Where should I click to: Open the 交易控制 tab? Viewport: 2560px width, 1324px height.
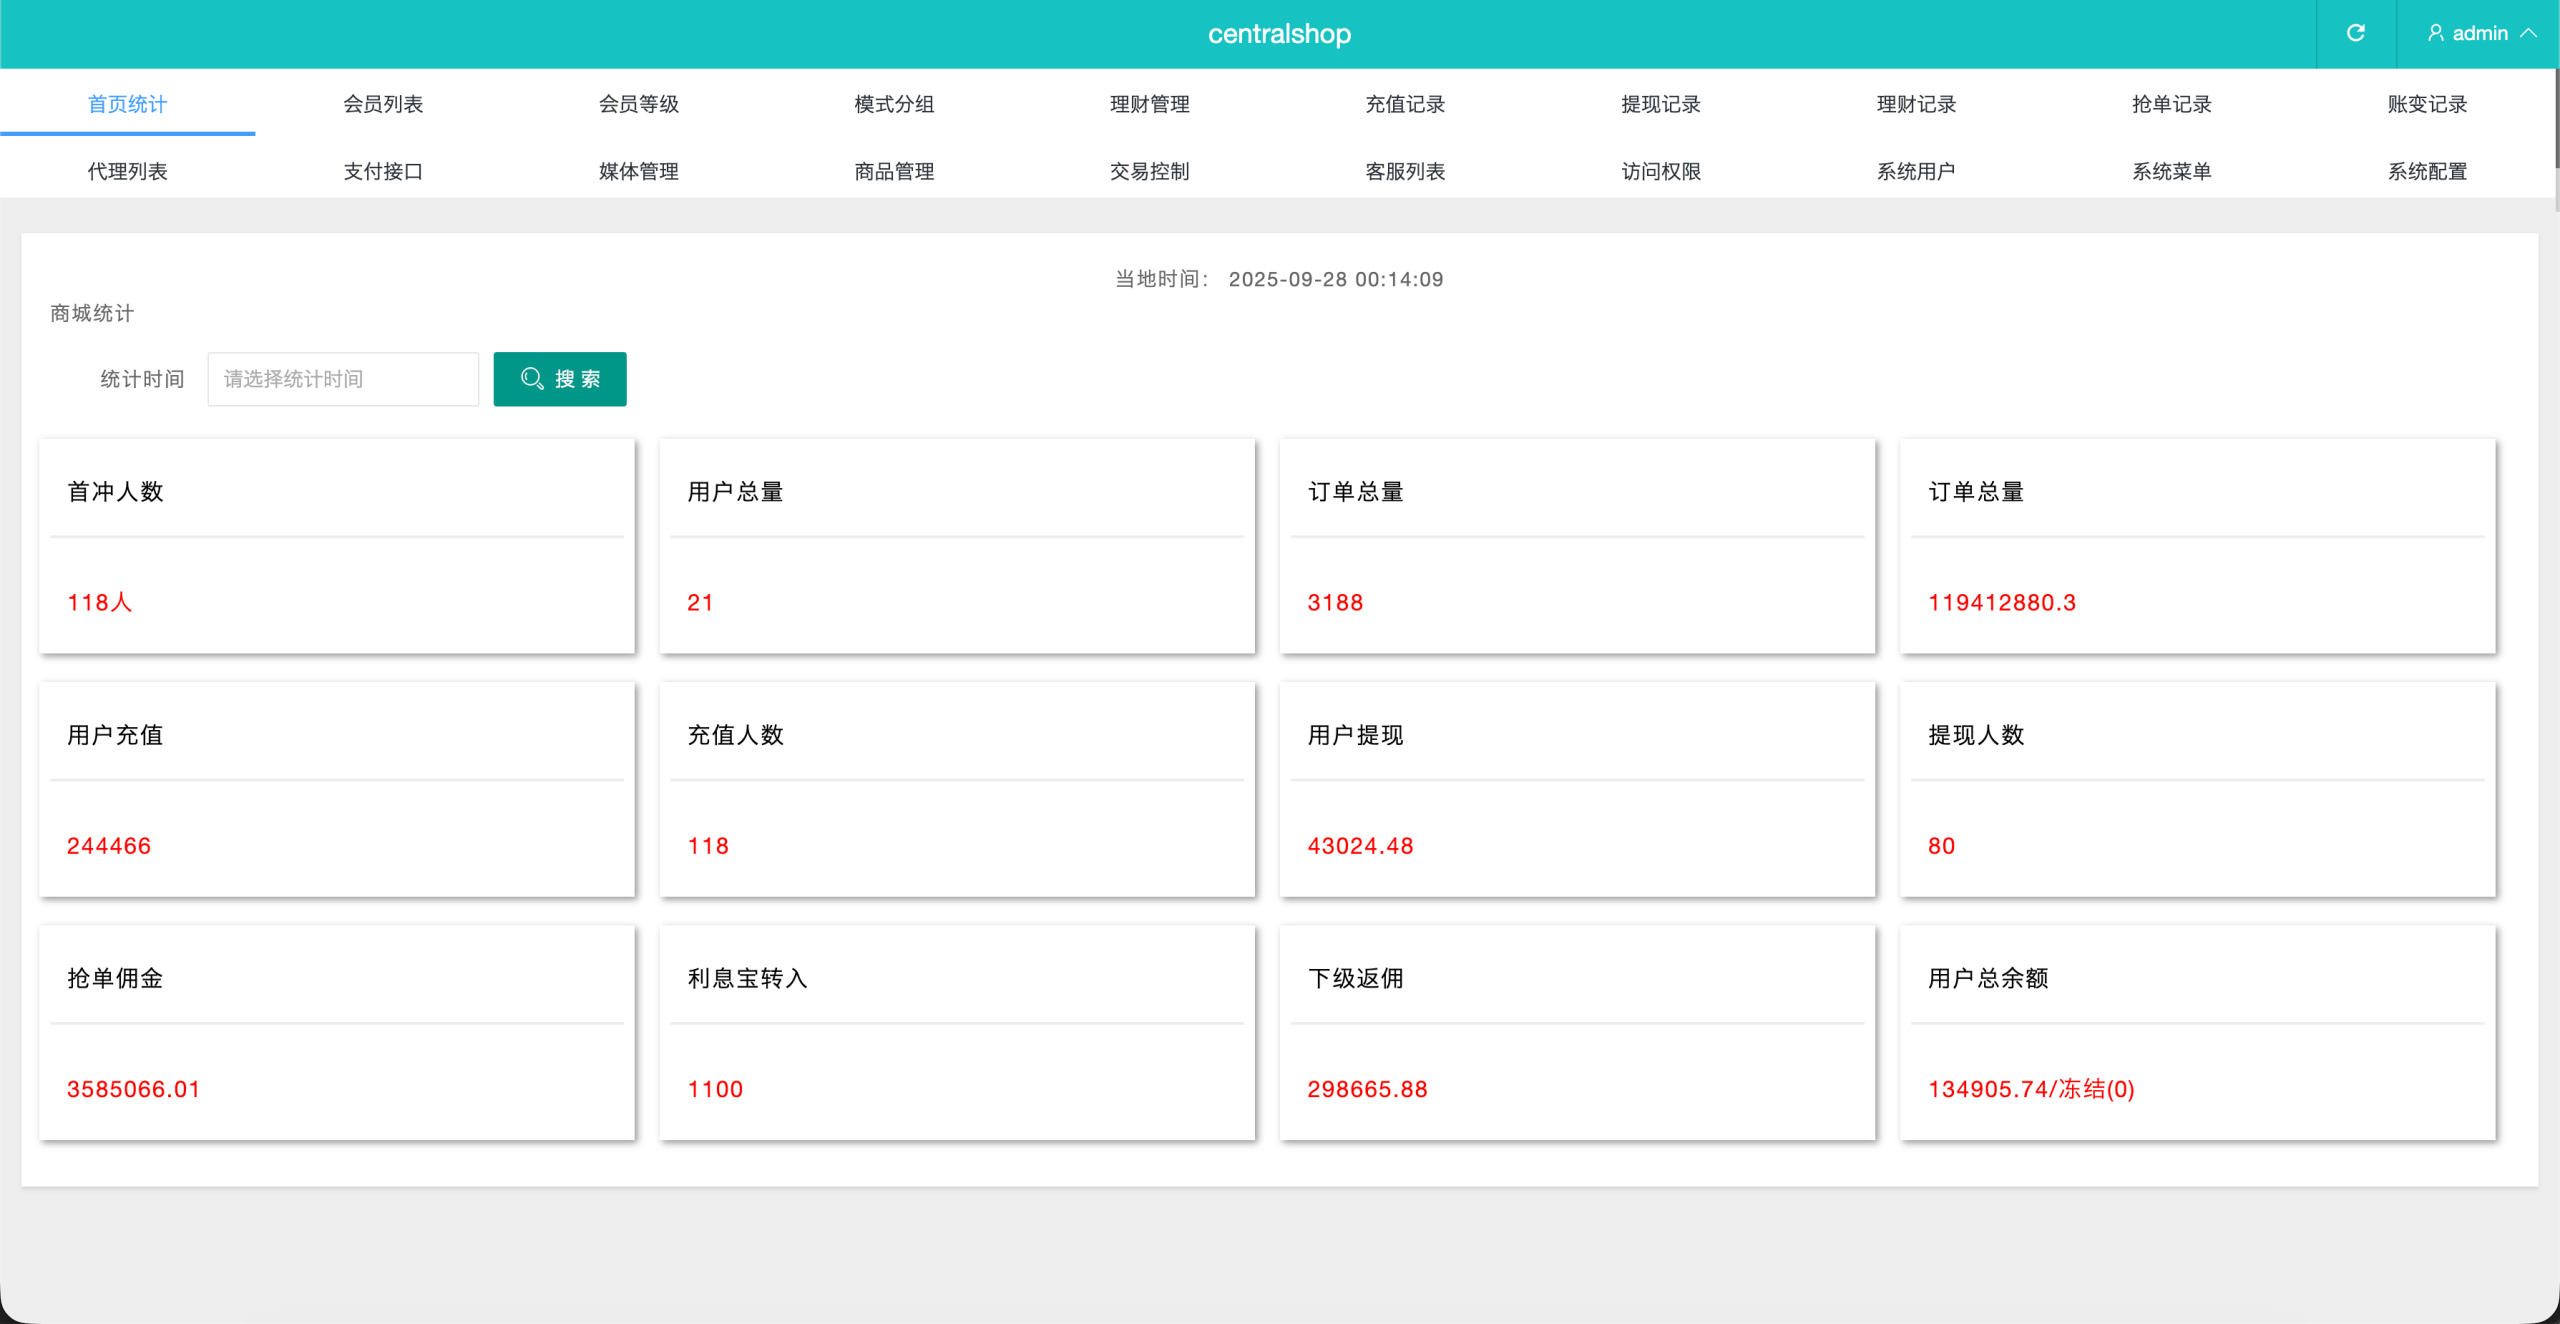click(x=1149, y=171)
